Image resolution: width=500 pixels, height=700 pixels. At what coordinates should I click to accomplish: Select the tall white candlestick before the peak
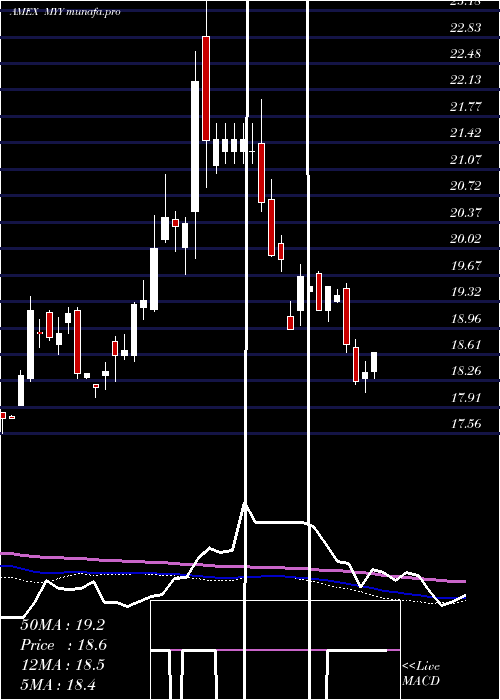(x=195, y=146)
